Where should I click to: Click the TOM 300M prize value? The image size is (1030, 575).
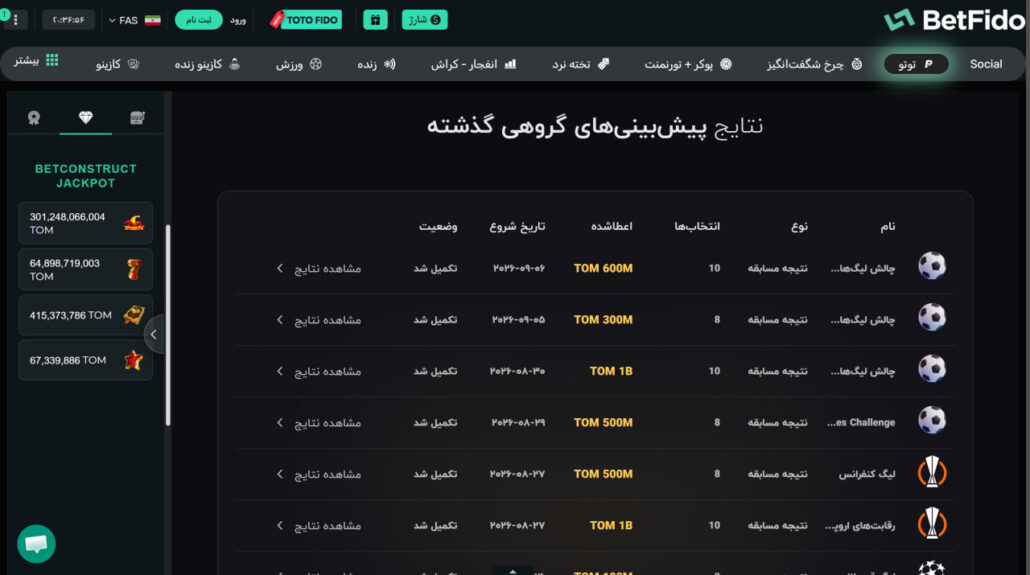(x=603, y=319)
